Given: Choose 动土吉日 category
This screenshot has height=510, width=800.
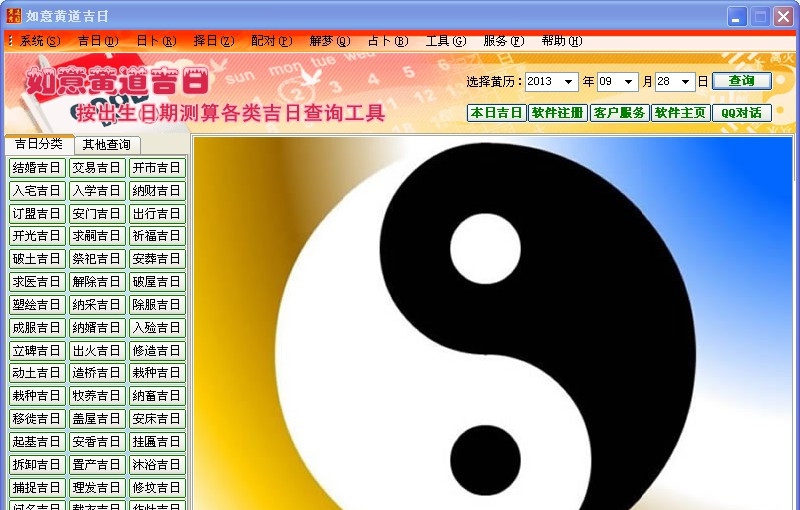Looking at the screenshot, I should click(x=37, y=373).
